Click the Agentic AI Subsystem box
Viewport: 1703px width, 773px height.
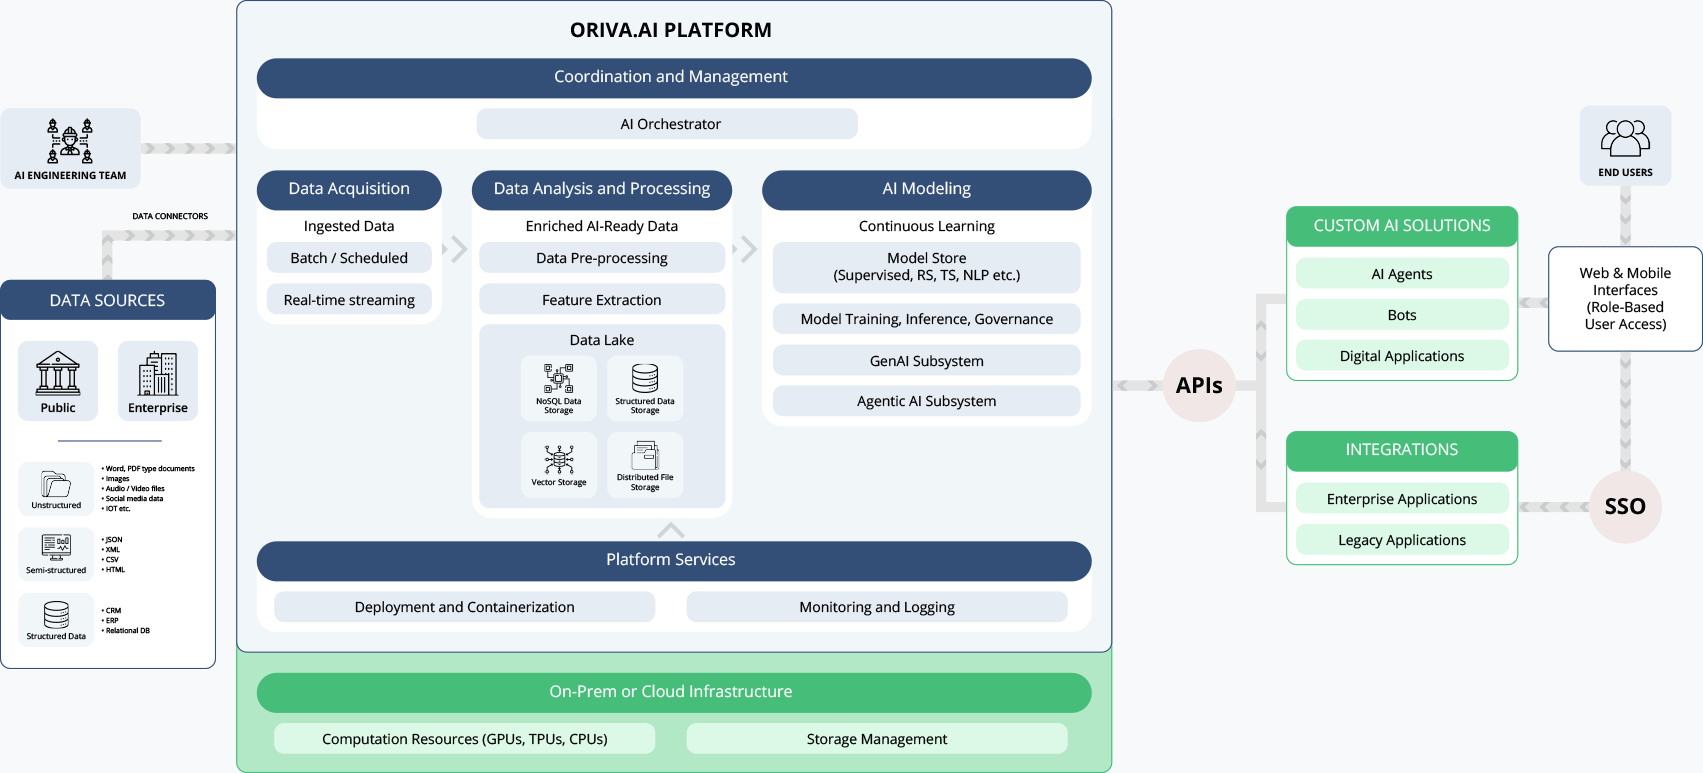click(x=926, y=401)
